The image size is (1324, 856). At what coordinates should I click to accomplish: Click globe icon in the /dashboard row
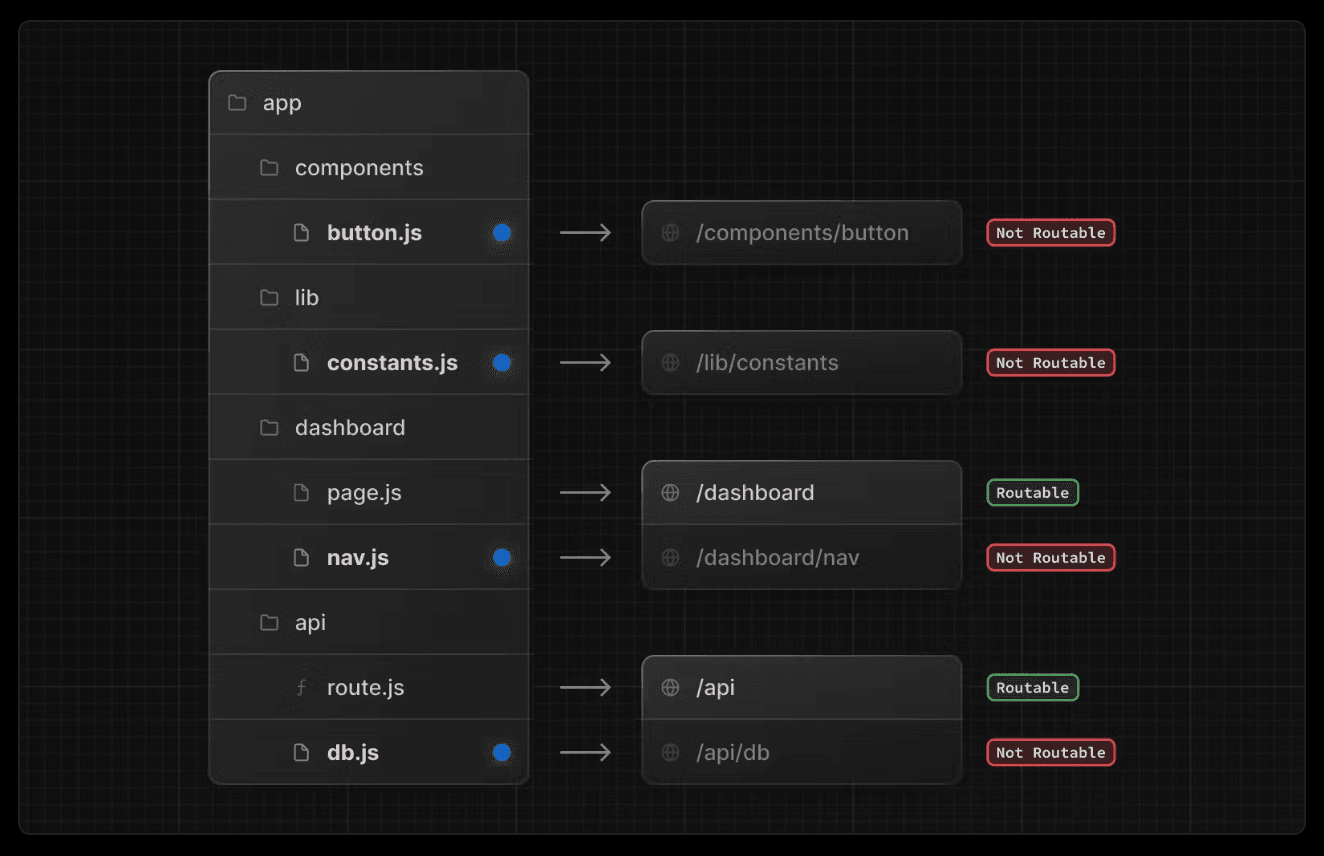click(671, 493)
